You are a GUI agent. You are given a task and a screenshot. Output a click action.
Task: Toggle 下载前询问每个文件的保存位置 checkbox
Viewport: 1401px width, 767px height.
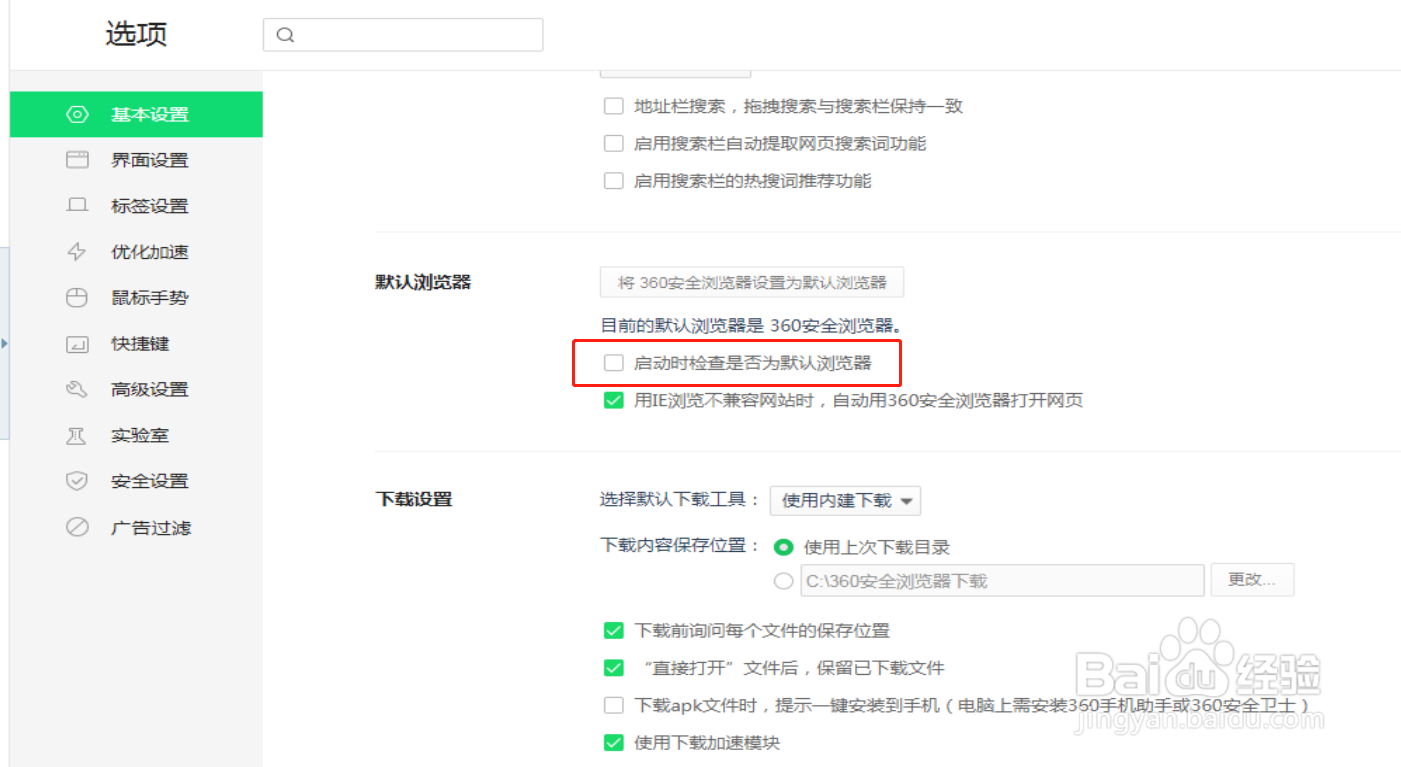click(x=614, y=631)
